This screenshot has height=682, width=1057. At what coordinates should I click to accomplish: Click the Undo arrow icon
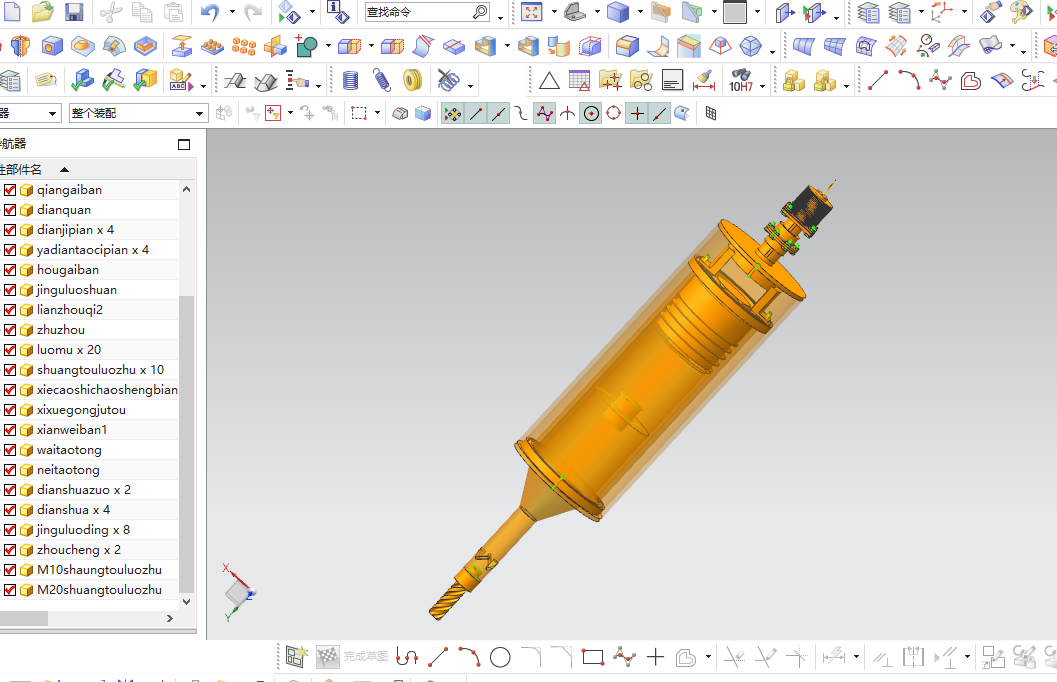(211, 11)
